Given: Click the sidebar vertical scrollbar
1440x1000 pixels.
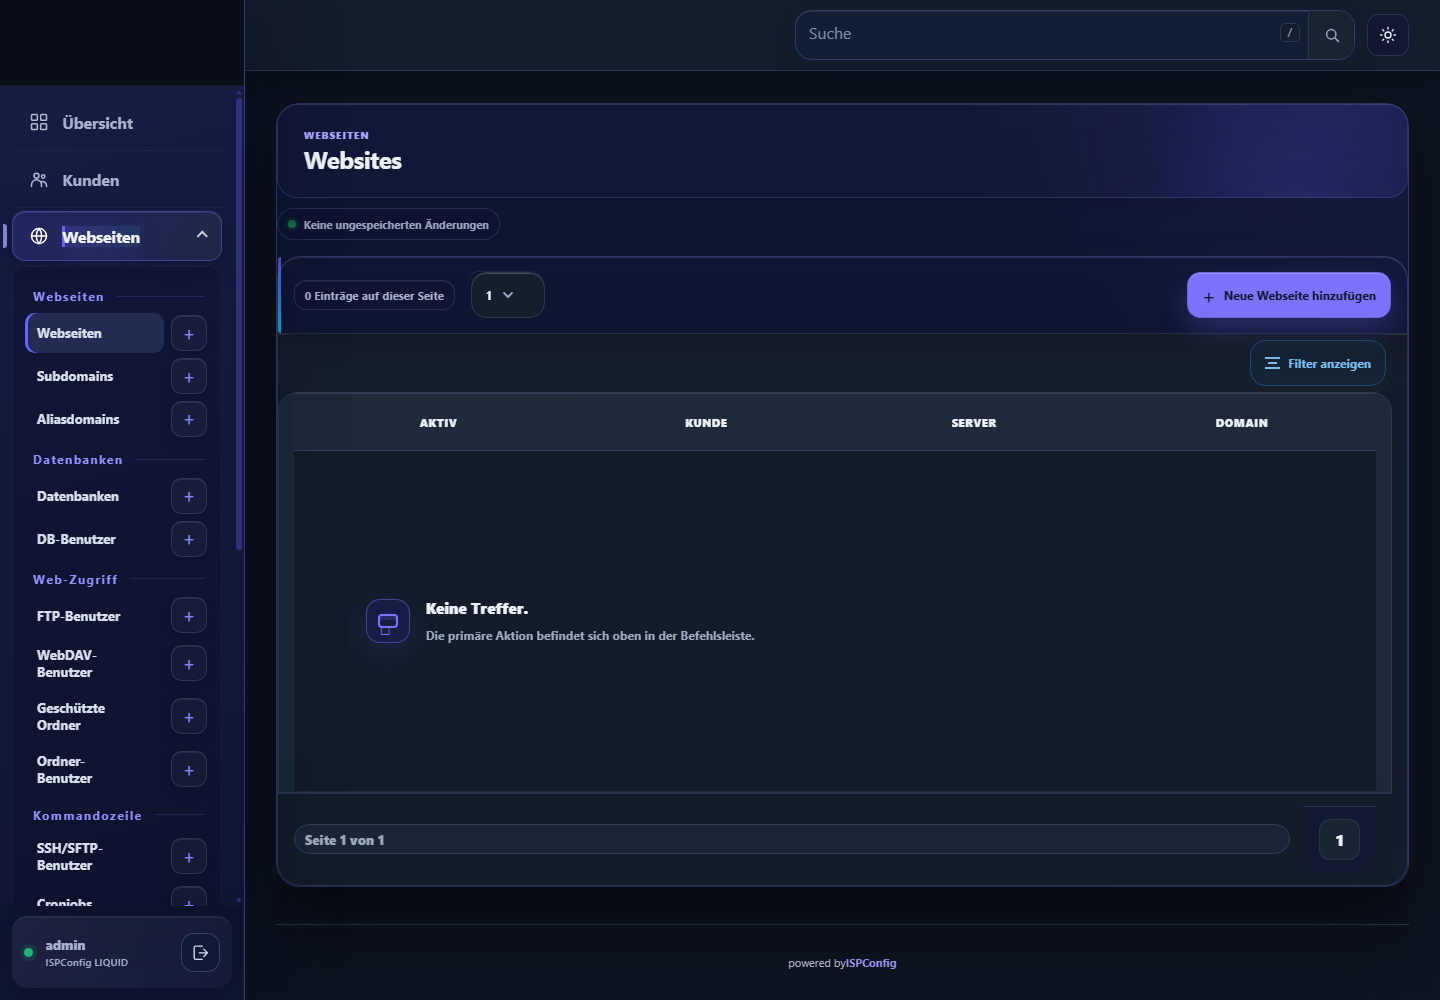Looking at the screenshot, I should pos(239,322).
